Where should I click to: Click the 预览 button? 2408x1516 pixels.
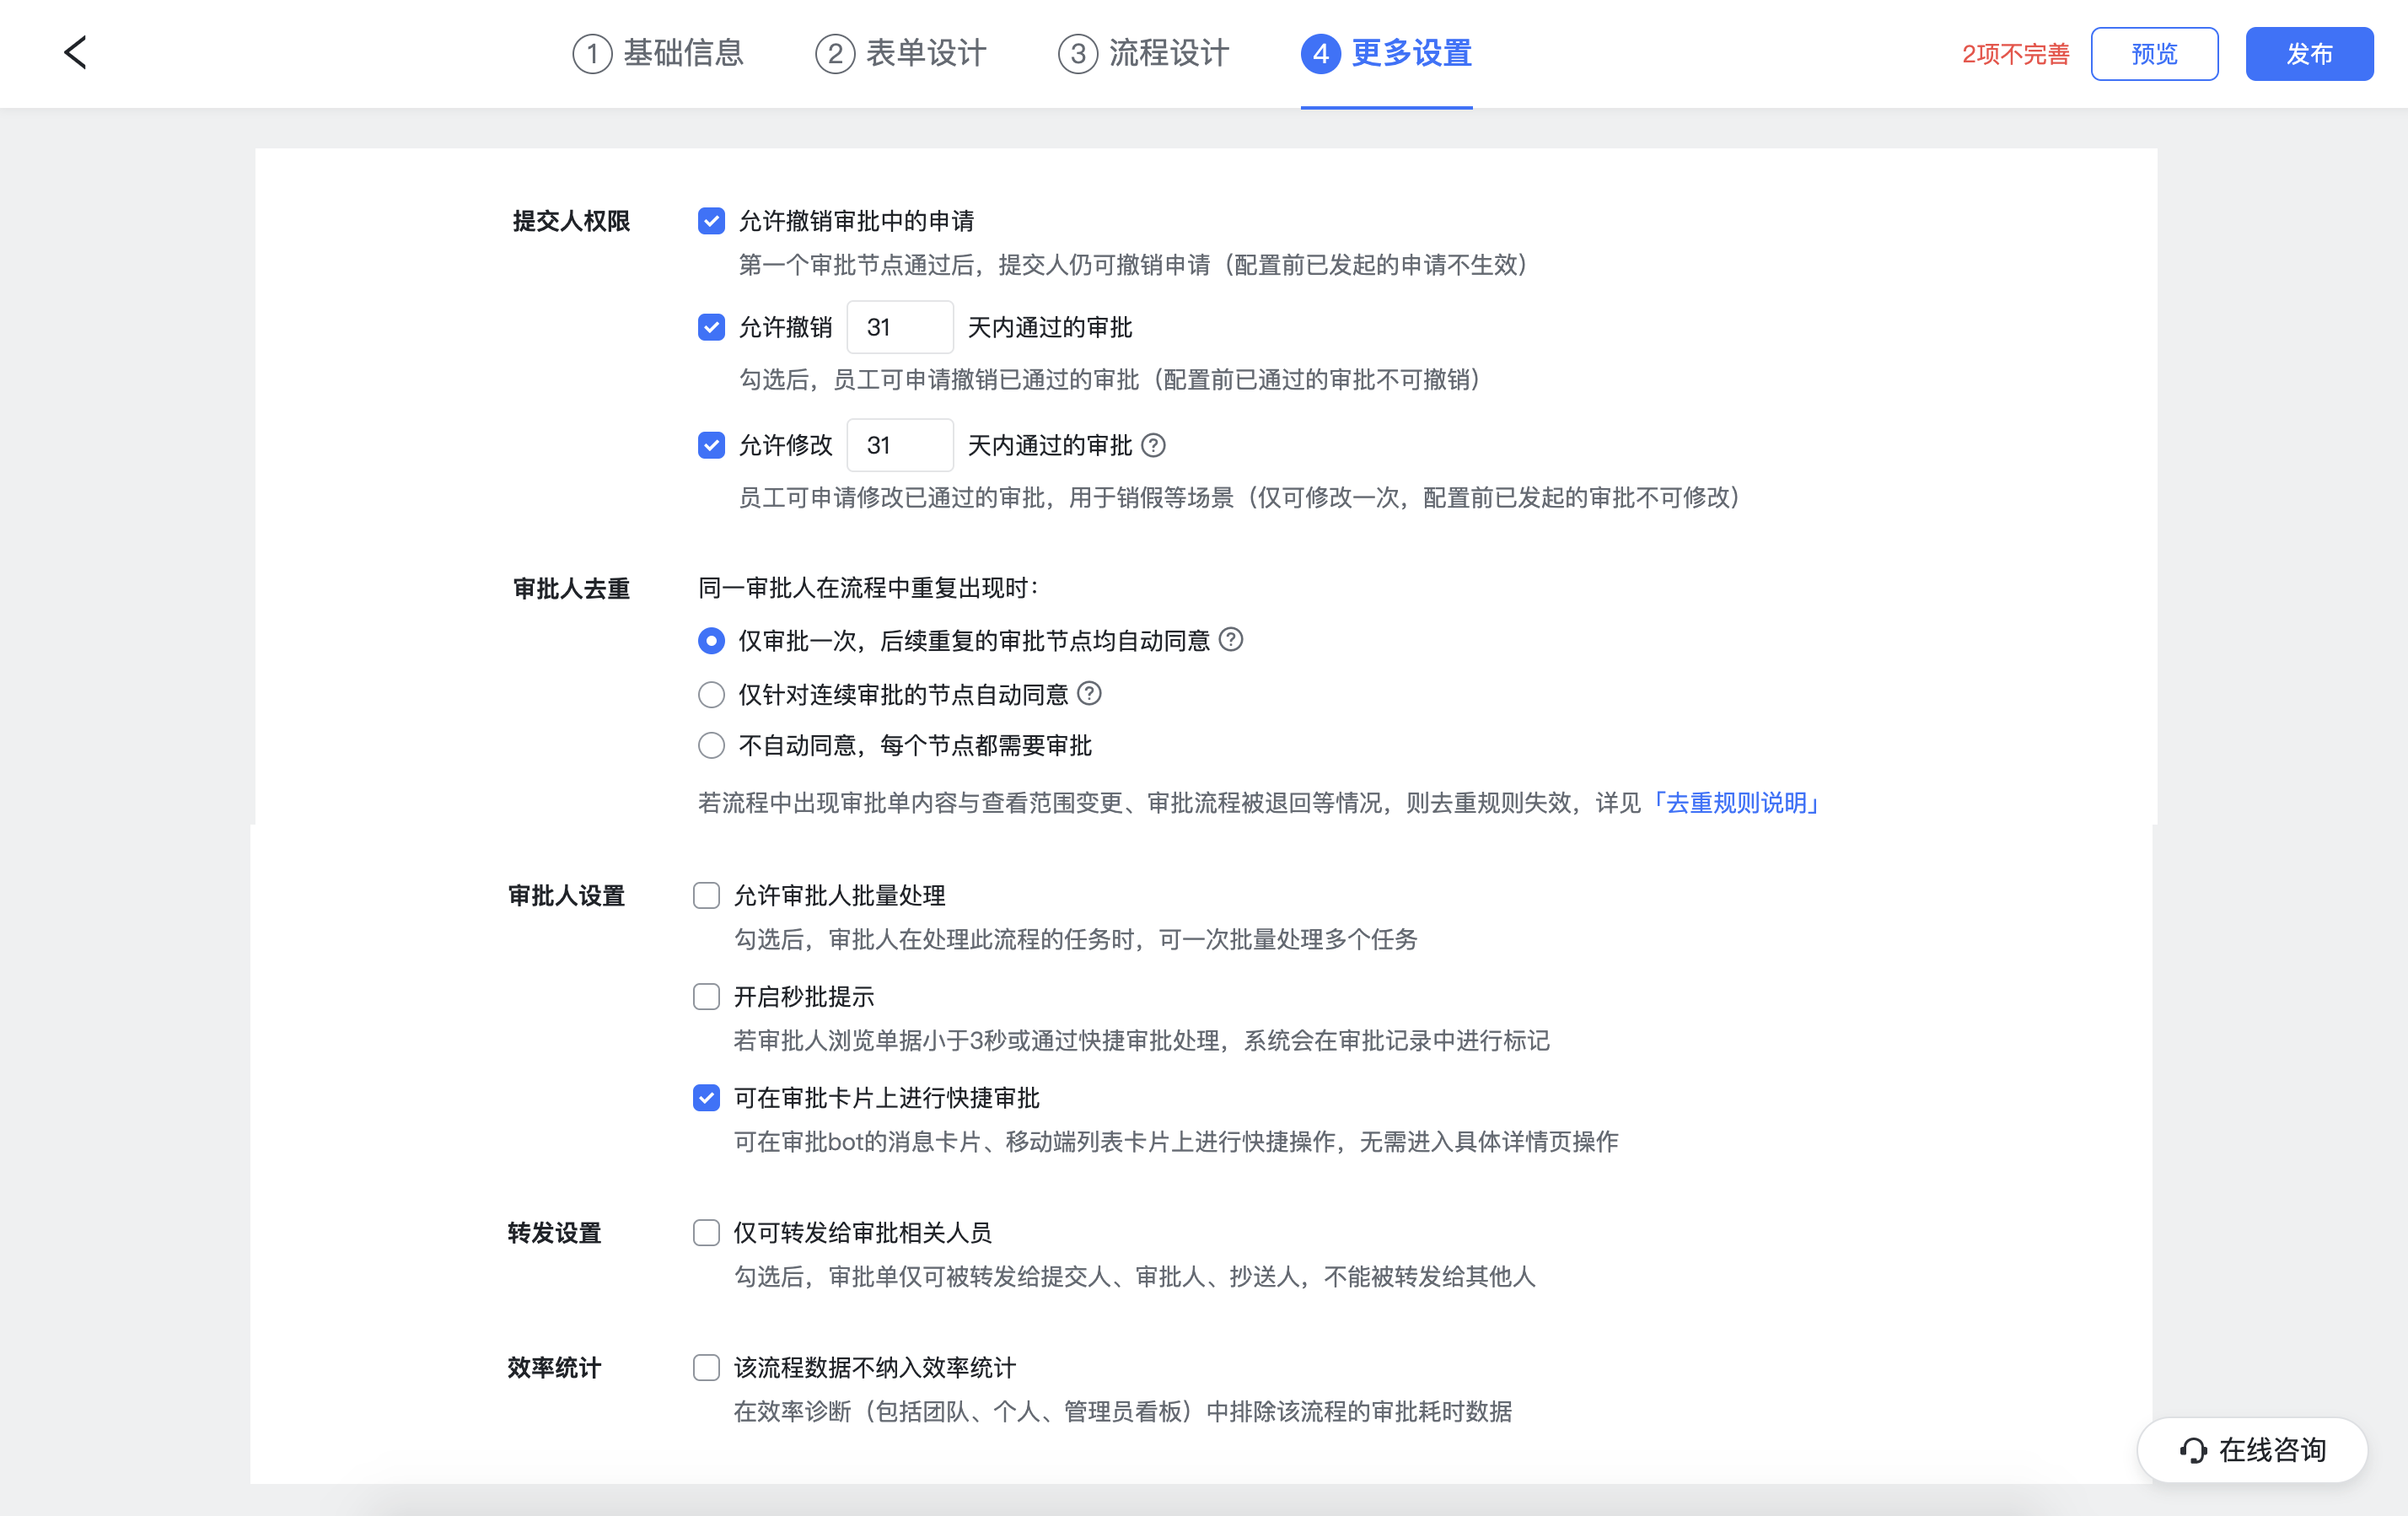click(x=2154, y=54)
